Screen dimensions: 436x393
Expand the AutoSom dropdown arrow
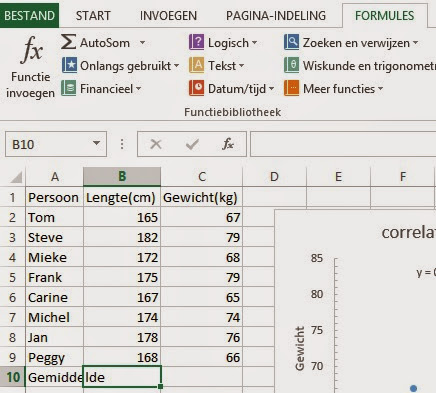tap(142, 43)
